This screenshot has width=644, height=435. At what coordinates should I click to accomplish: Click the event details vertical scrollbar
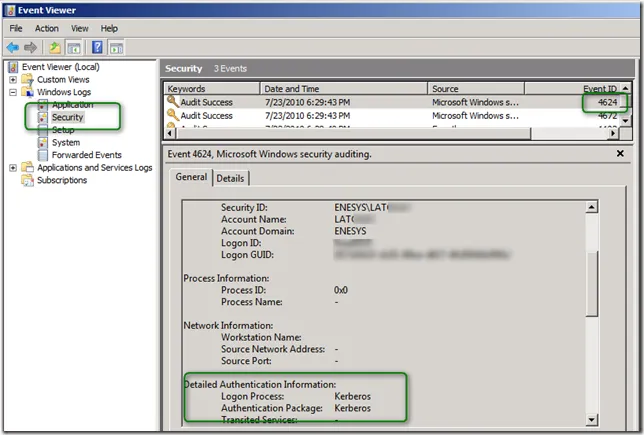click(592, 300)
